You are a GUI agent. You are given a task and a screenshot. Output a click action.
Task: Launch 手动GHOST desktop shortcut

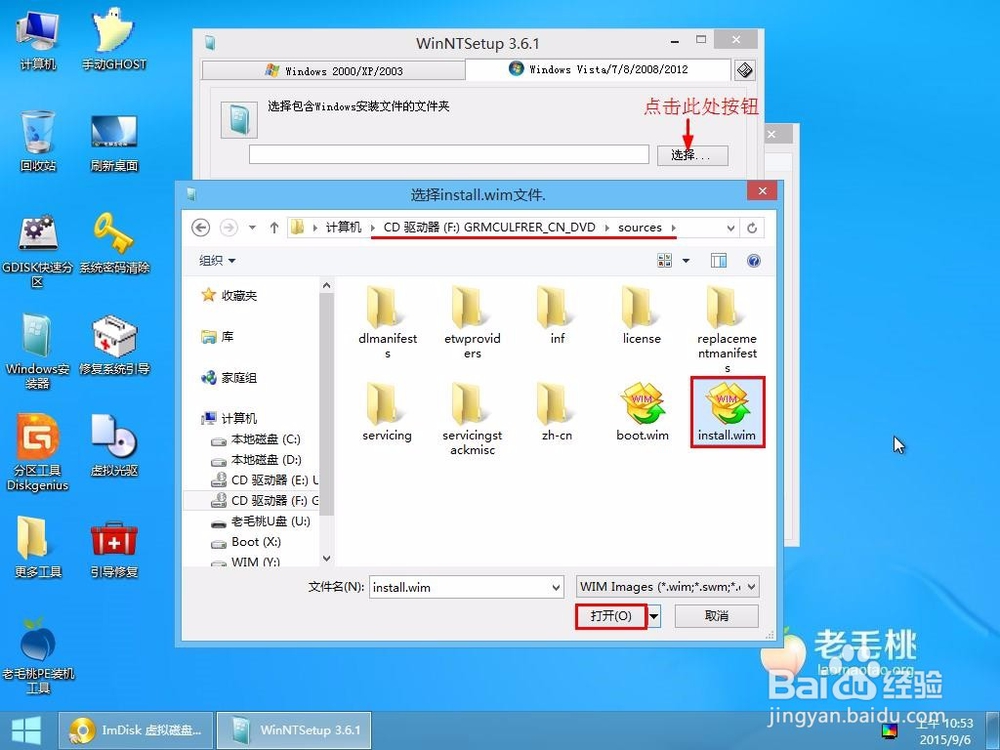pyautogui.click(x=114, y=40)
